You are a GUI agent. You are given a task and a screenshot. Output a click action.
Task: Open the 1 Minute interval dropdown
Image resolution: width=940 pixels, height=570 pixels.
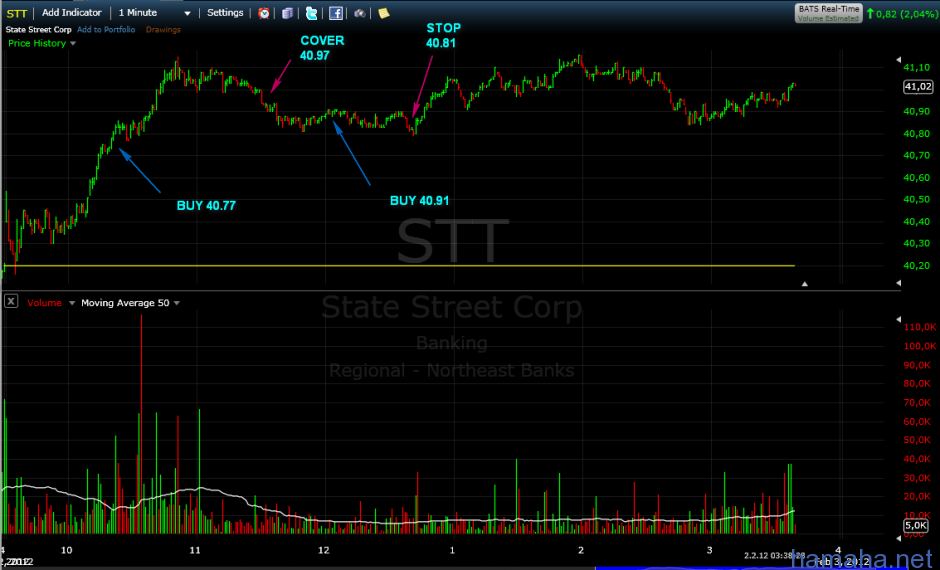[154, 13]
